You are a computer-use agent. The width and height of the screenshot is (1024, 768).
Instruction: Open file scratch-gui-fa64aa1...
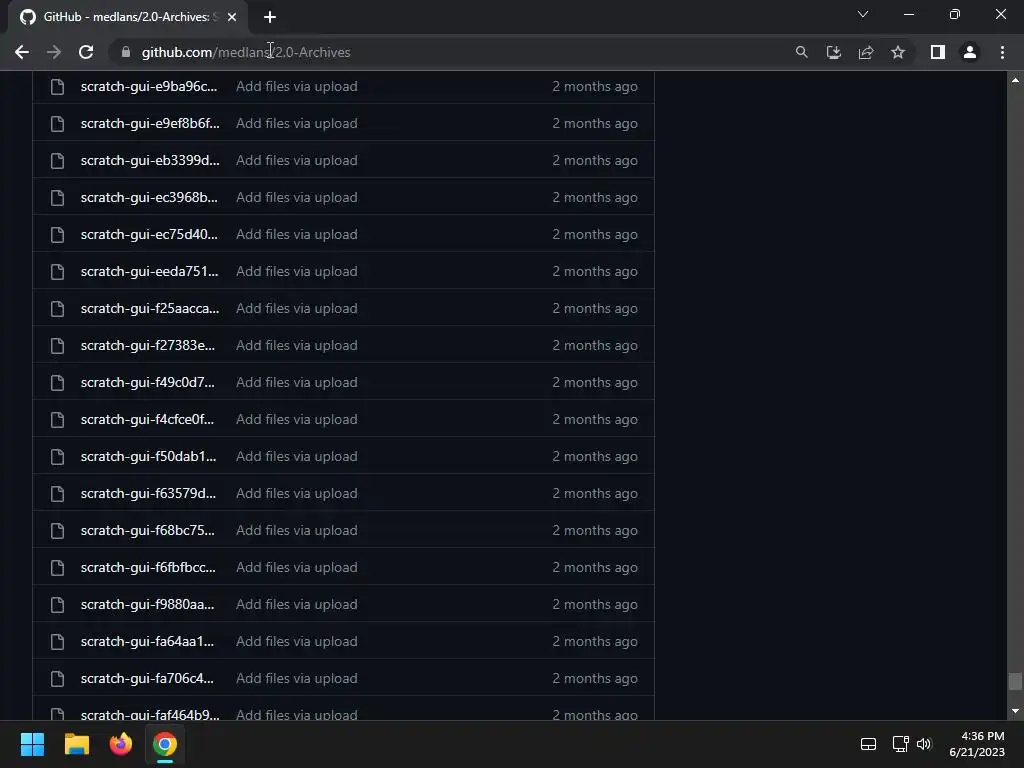click(x=148, y=641)
